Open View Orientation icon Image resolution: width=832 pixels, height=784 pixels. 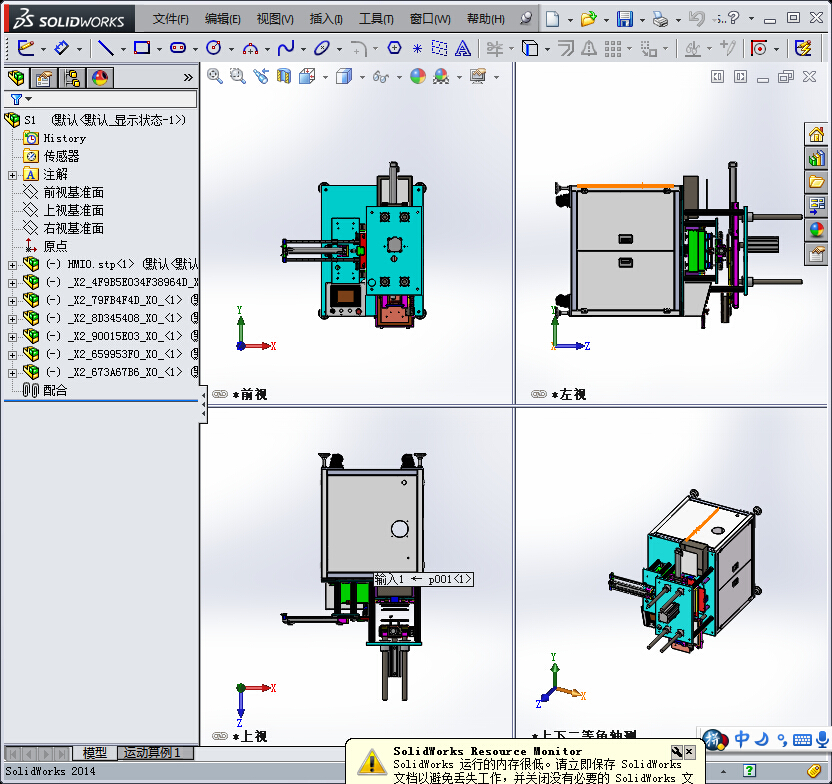tap(307, 76)
